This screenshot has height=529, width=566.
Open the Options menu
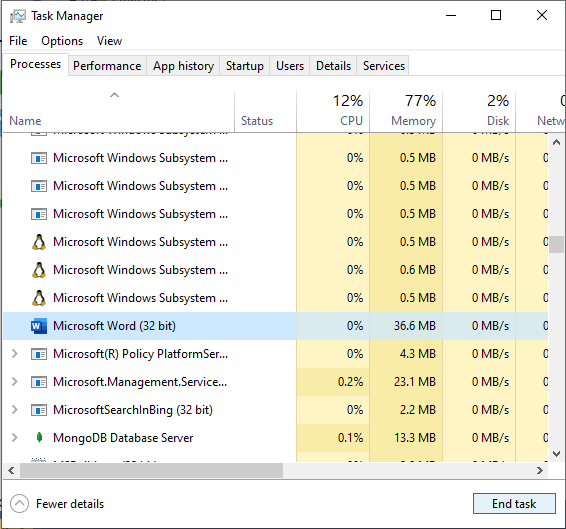[62, 41]
